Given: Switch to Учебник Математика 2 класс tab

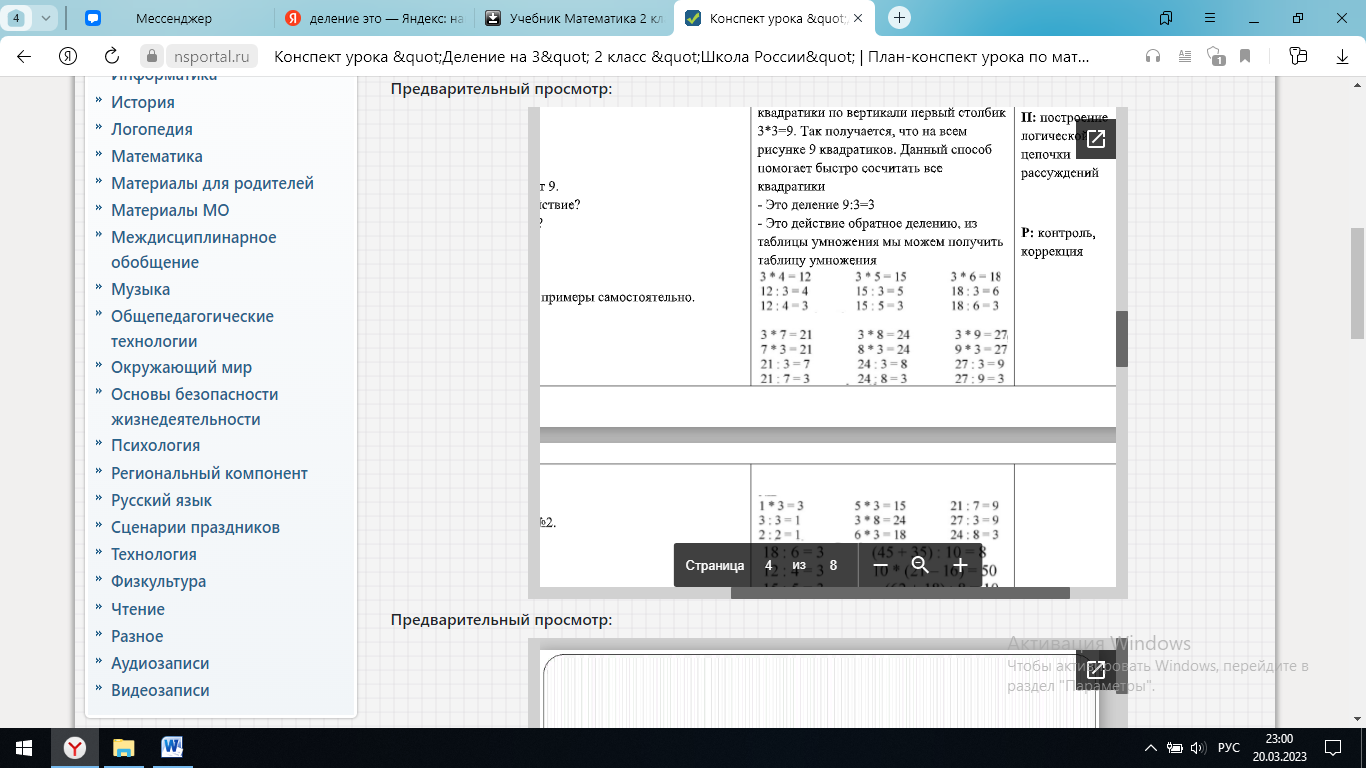Looking at the screenshot, I should click(568, 18).
